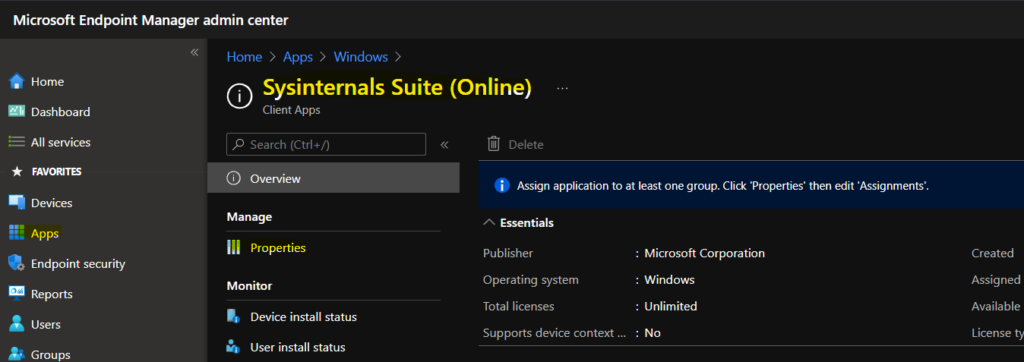Open User install status under Monitor
1024x362 pixels.
[x=297, y=347]
